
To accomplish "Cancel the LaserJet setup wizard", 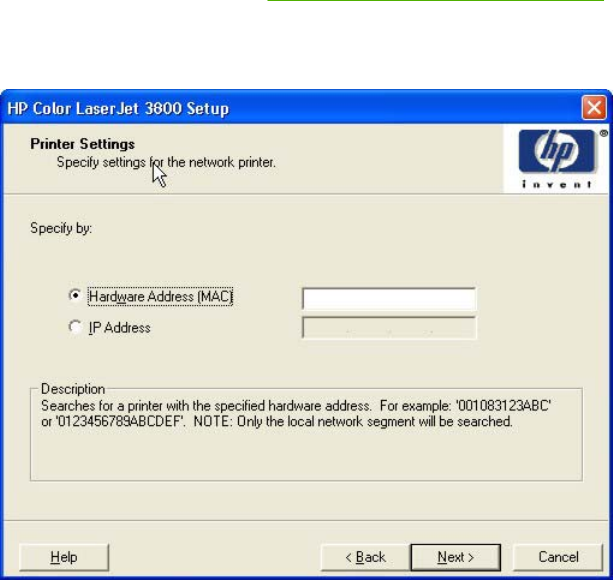I will click(x=558, y=557).
